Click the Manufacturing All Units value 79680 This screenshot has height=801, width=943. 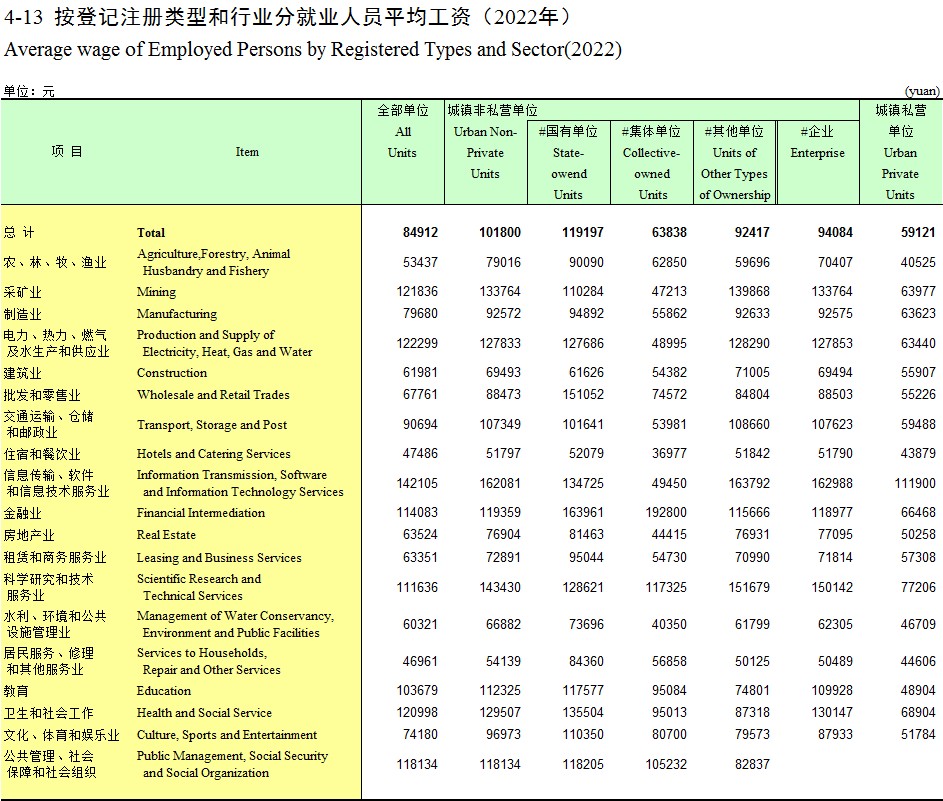click(x=420, y=313)
